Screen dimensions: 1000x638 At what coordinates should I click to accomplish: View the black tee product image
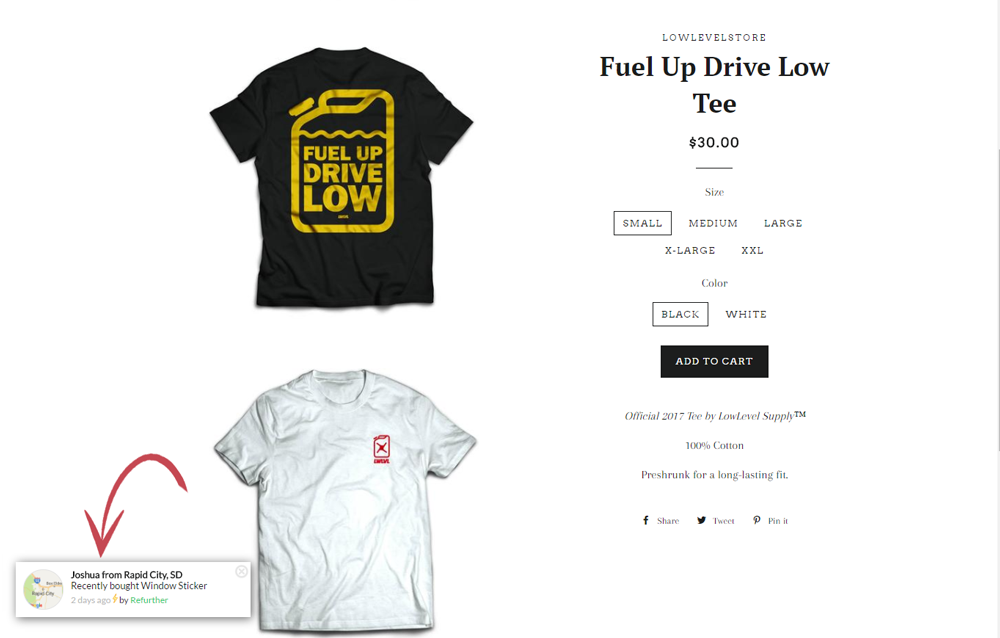(x=342, y=177)
